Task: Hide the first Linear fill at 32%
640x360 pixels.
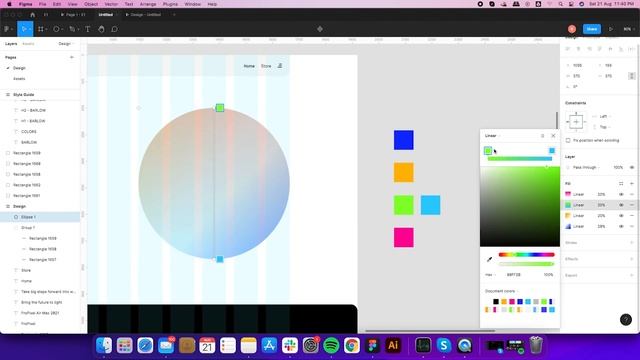Action: pos(621,194)
